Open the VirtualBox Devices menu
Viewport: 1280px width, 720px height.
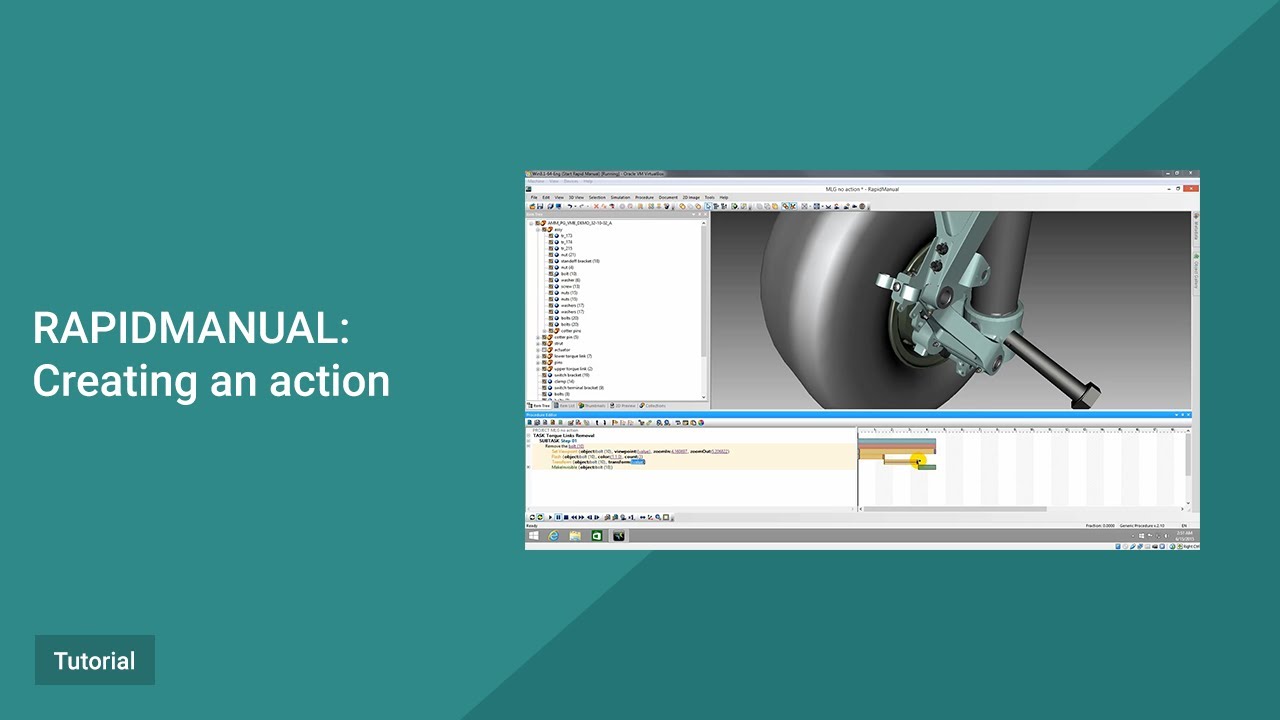[571, 181]
